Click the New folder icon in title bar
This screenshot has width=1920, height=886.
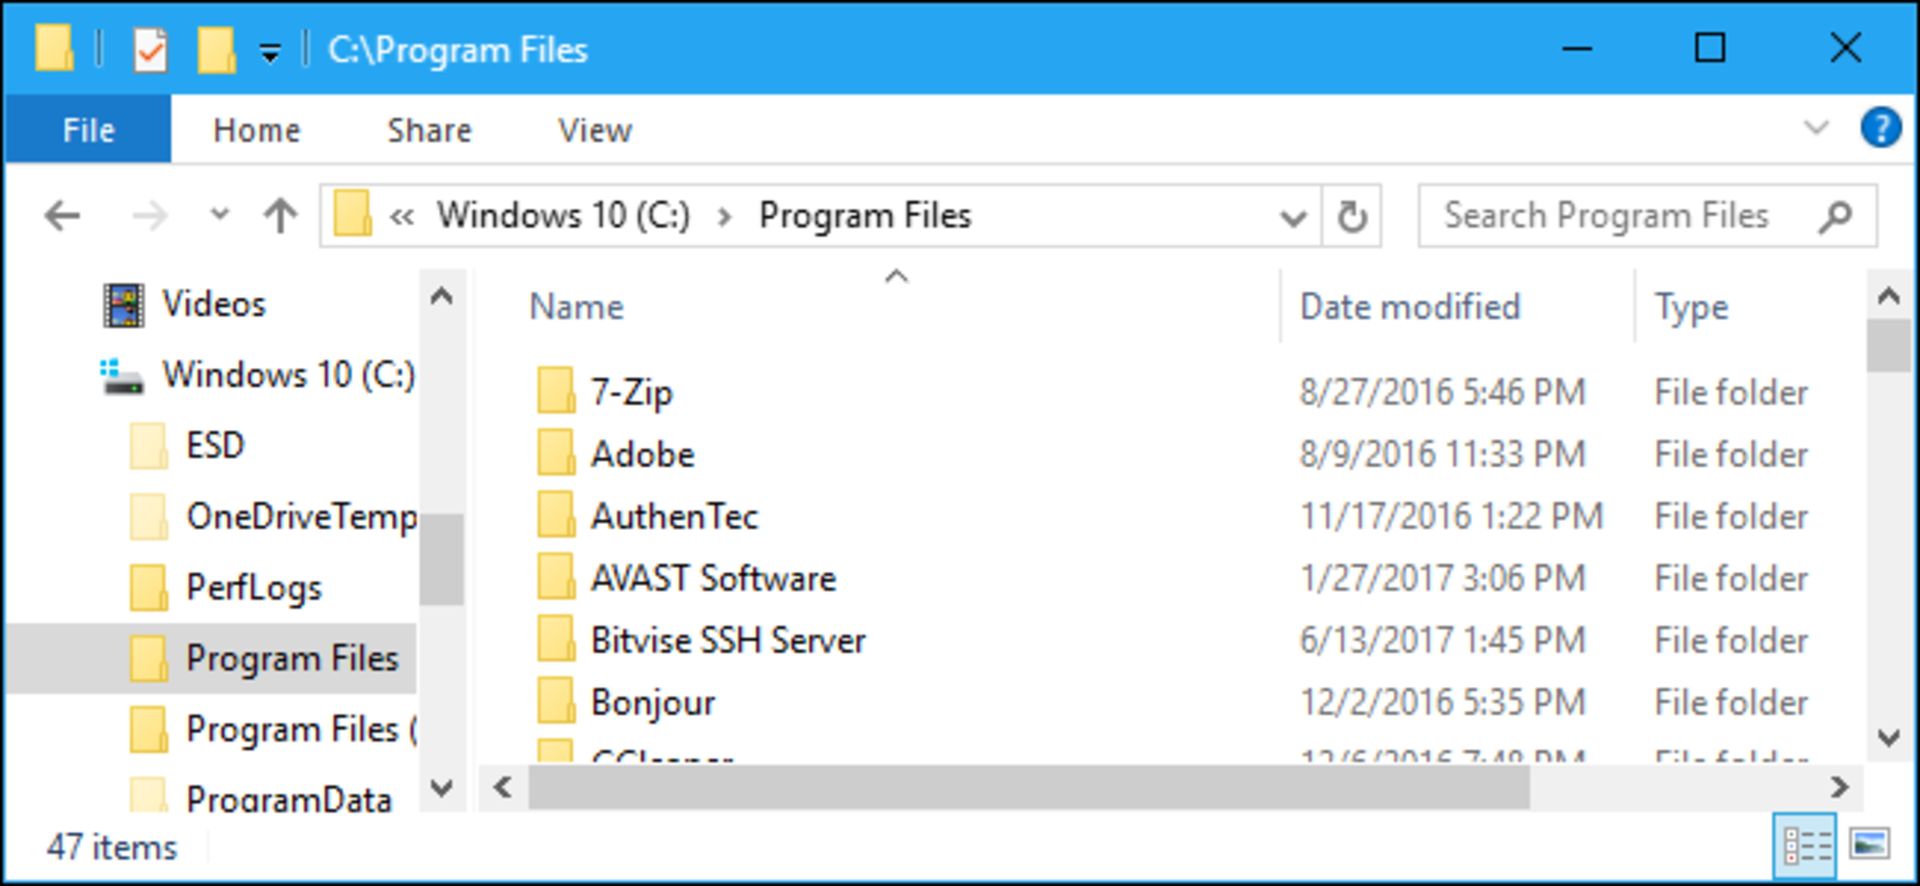[x=215, y=49]
